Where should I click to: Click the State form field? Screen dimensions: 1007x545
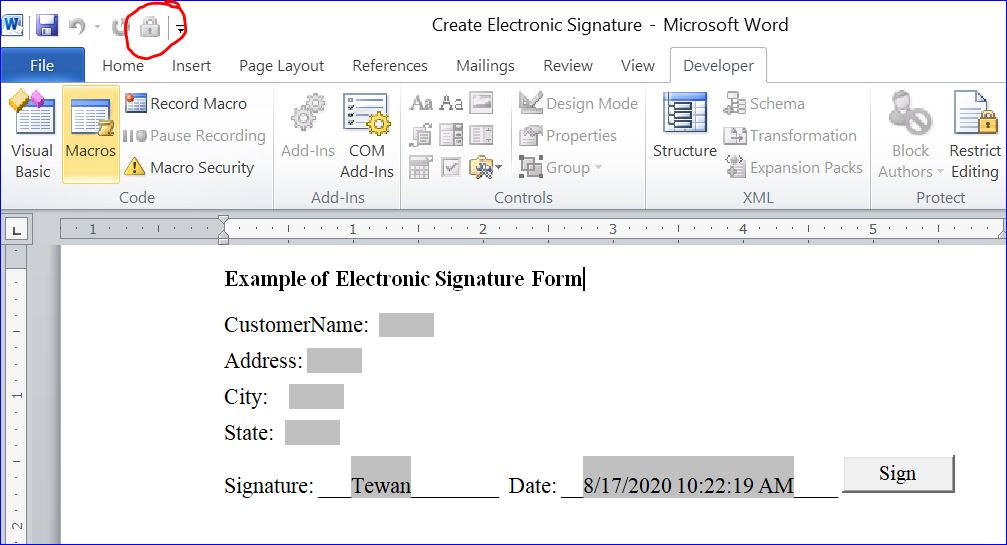(x=312, y=433)
